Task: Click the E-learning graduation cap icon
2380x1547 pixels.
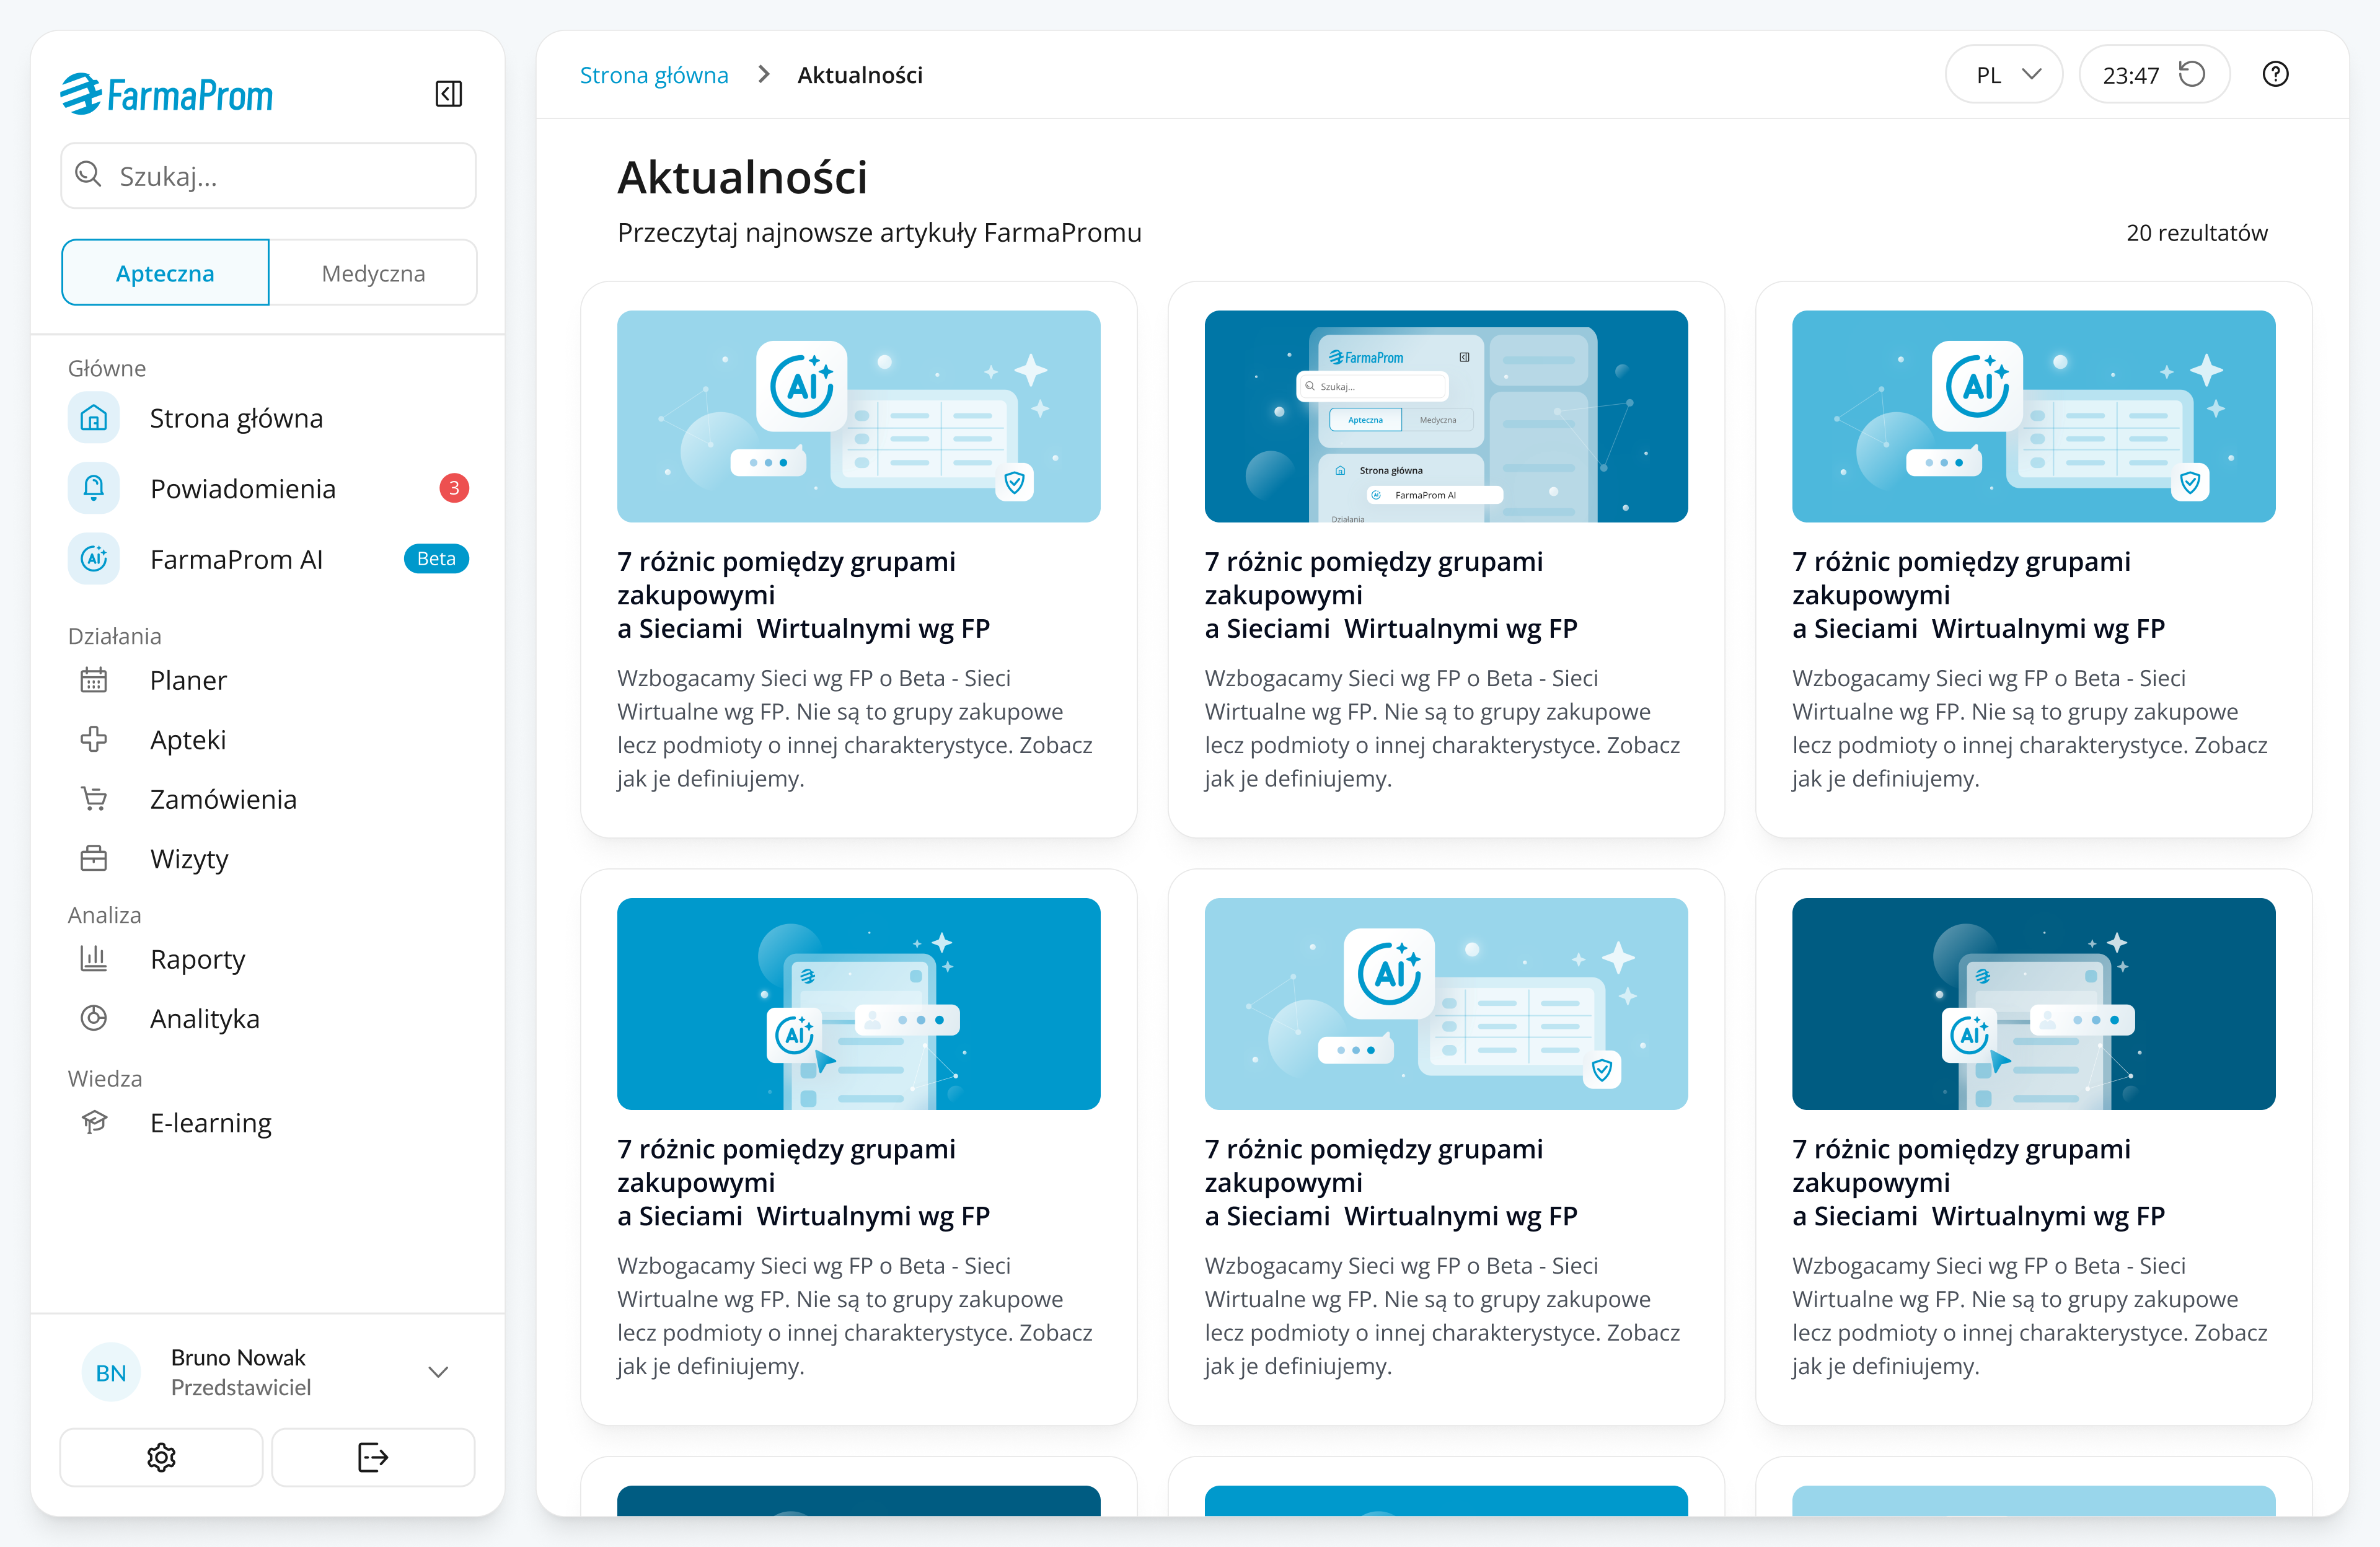Action: tap(94, 1122)
